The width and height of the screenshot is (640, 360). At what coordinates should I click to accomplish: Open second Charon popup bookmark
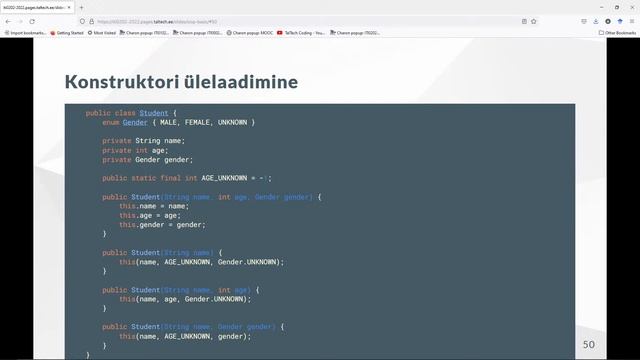click(198, 33)
